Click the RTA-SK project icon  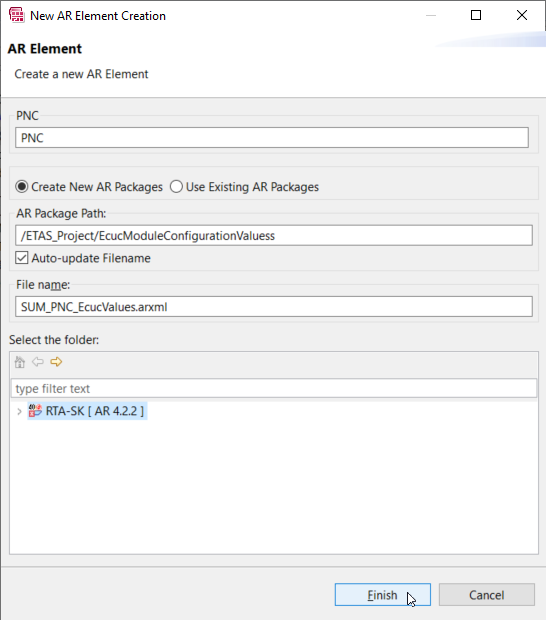pyautogui.click(x=35, y=411)
